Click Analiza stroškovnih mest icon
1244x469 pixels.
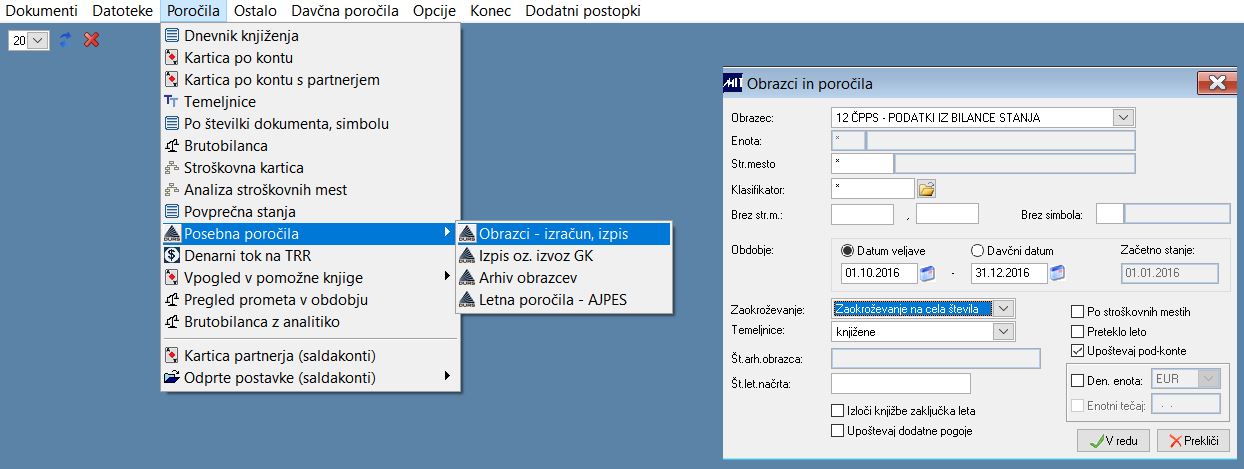[x=171, y=190]
